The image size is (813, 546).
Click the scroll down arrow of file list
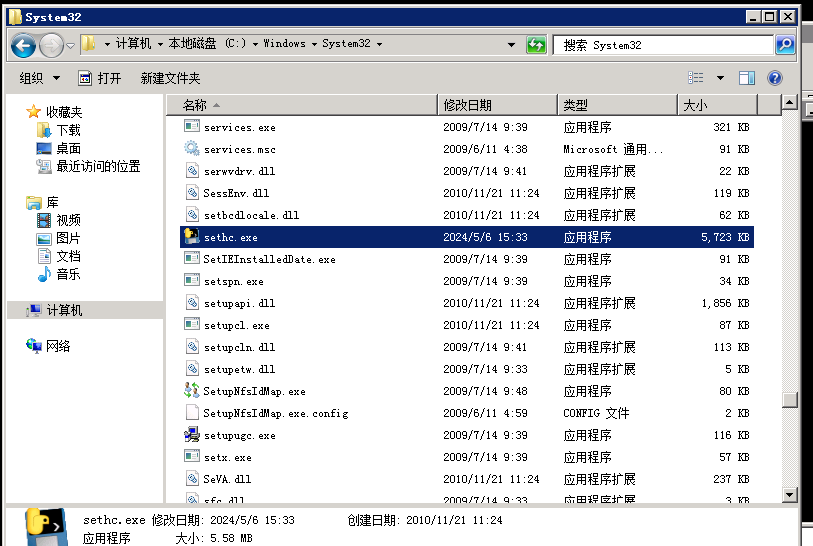pos(789,495)
